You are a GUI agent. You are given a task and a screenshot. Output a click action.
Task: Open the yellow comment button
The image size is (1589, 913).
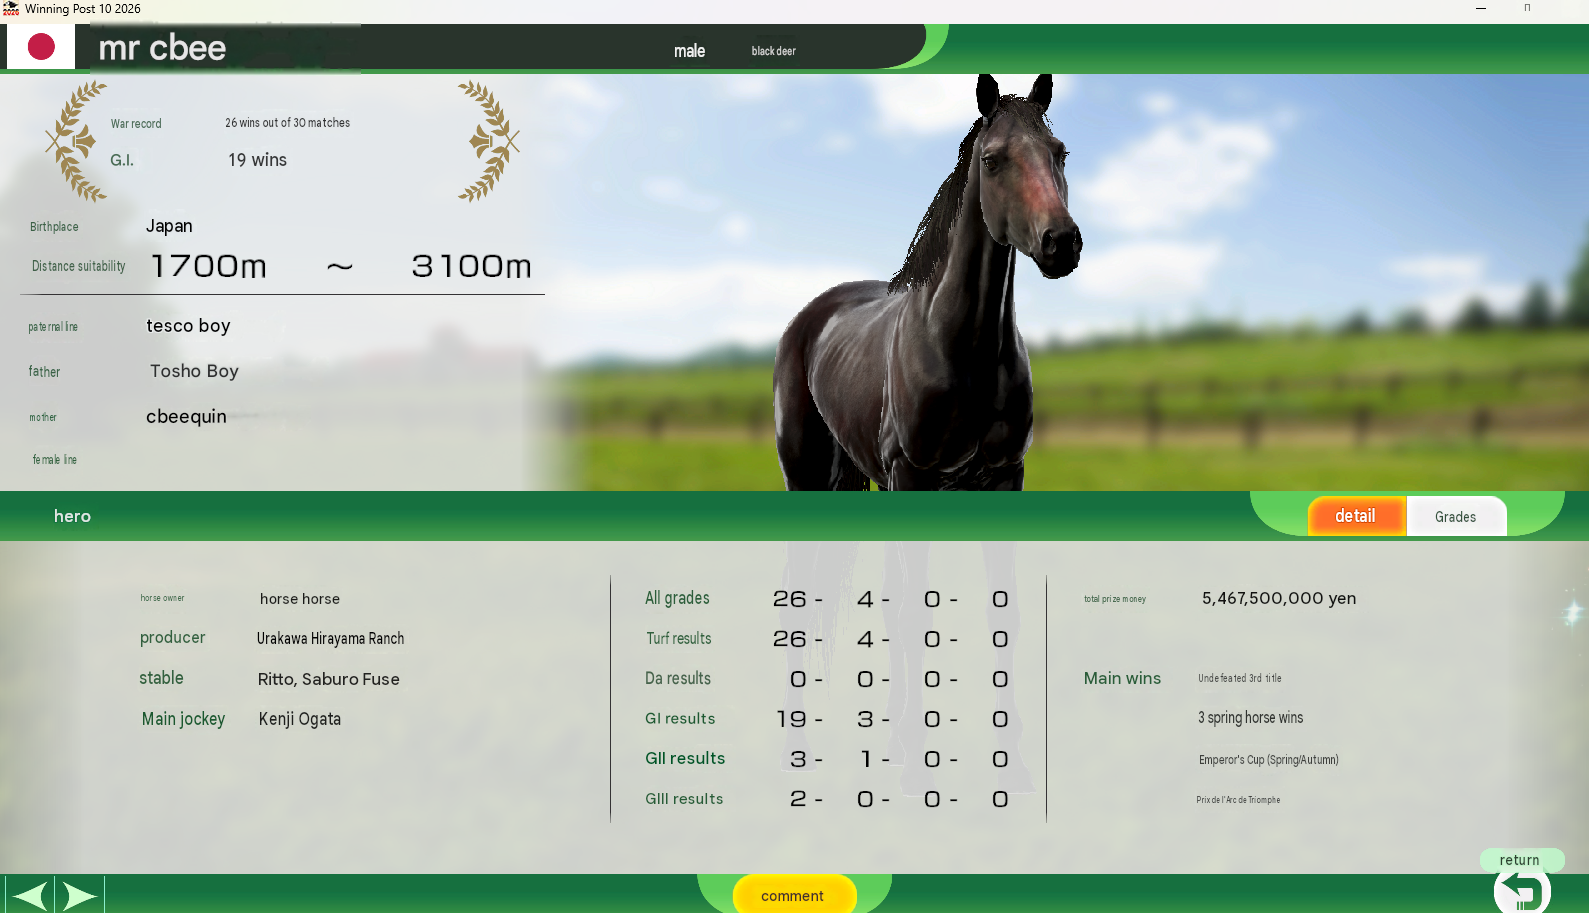[793, 895]
